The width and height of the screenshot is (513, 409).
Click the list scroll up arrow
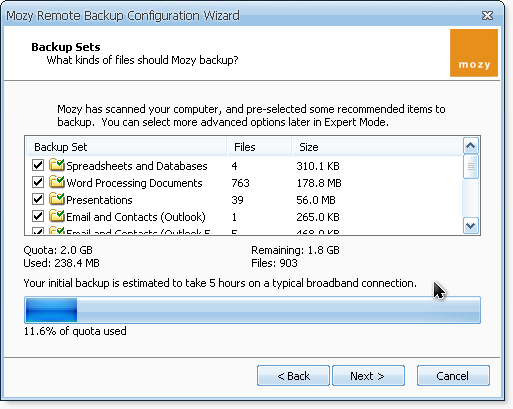pos(471,146)
